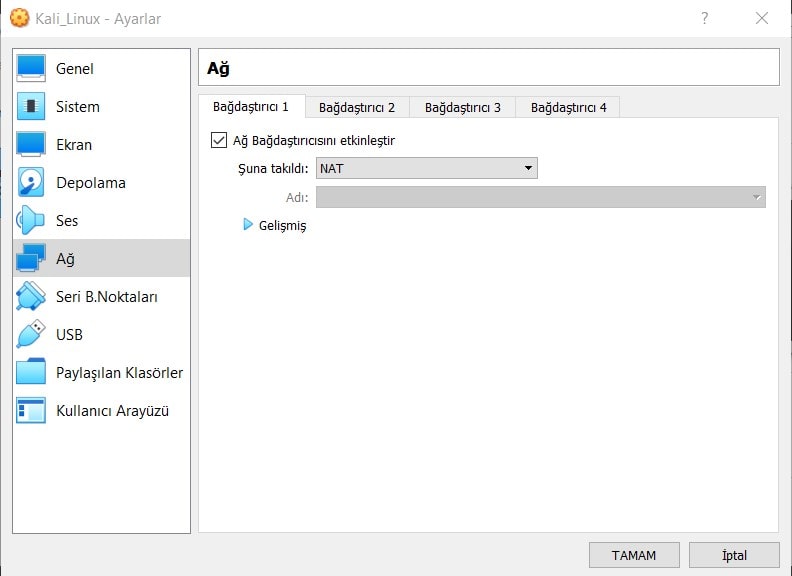Switch to Bağdaştırıcı 3 tab

pyautogui.click(x=463, y=108)
